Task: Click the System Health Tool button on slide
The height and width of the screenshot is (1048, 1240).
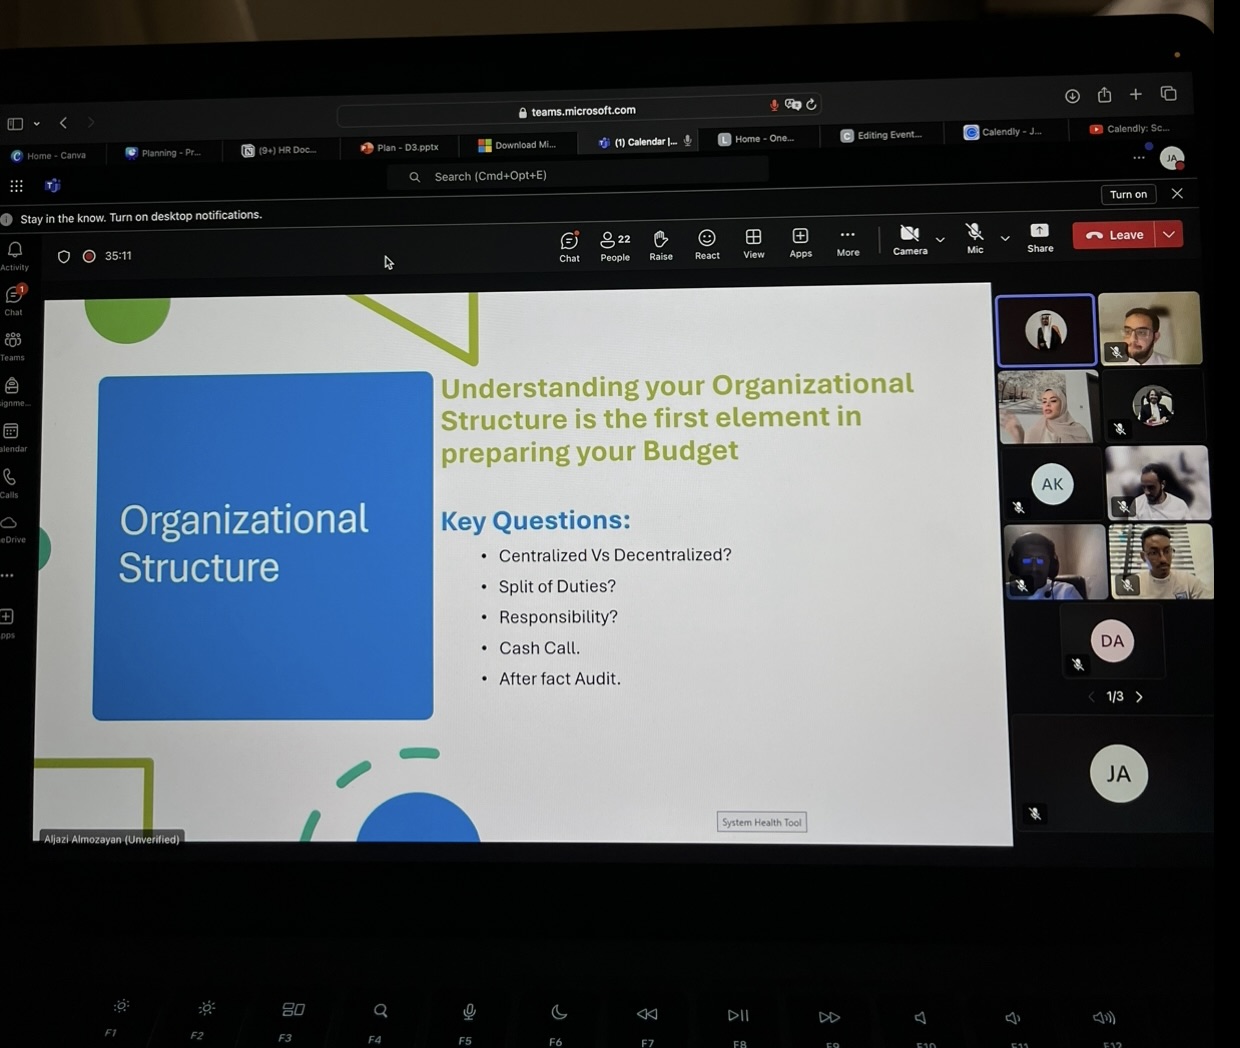Action: click(762, 822)
